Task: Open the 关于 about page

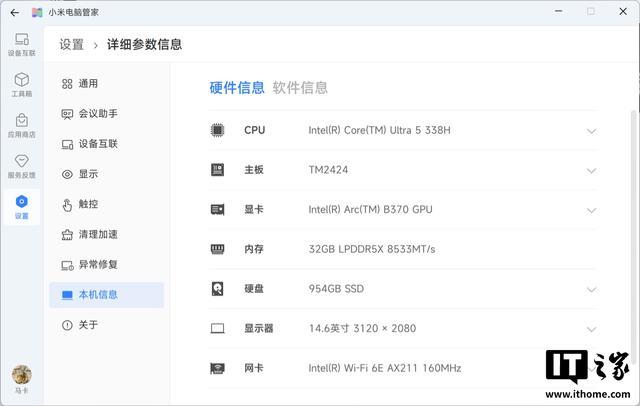Action: pos(88,325)
